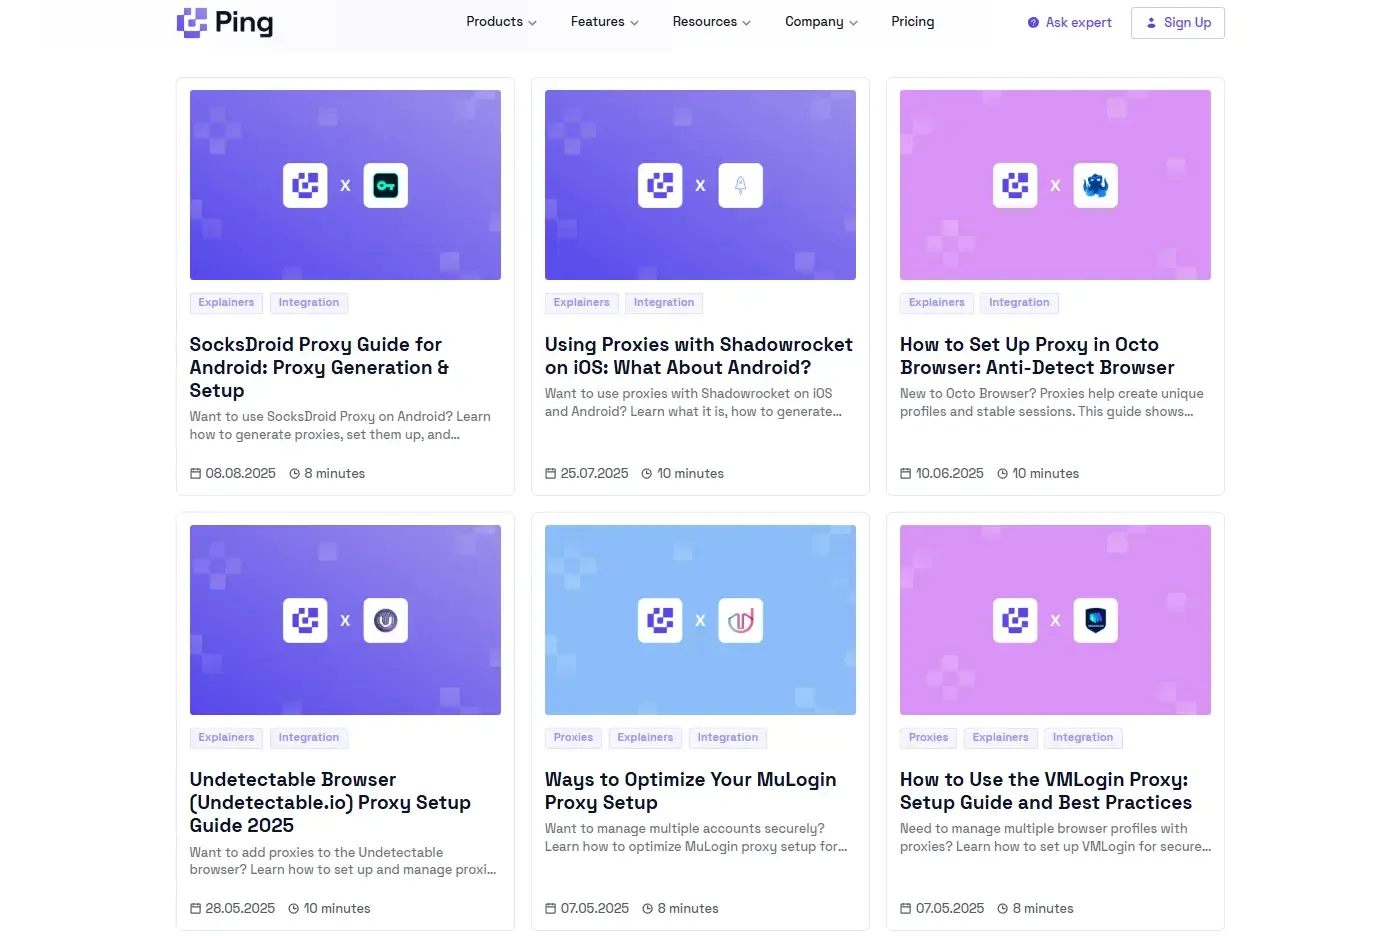Click the Ask expert question-mark icon
The height and width of the screenshot is (936, 1400).
(1033, 22)
